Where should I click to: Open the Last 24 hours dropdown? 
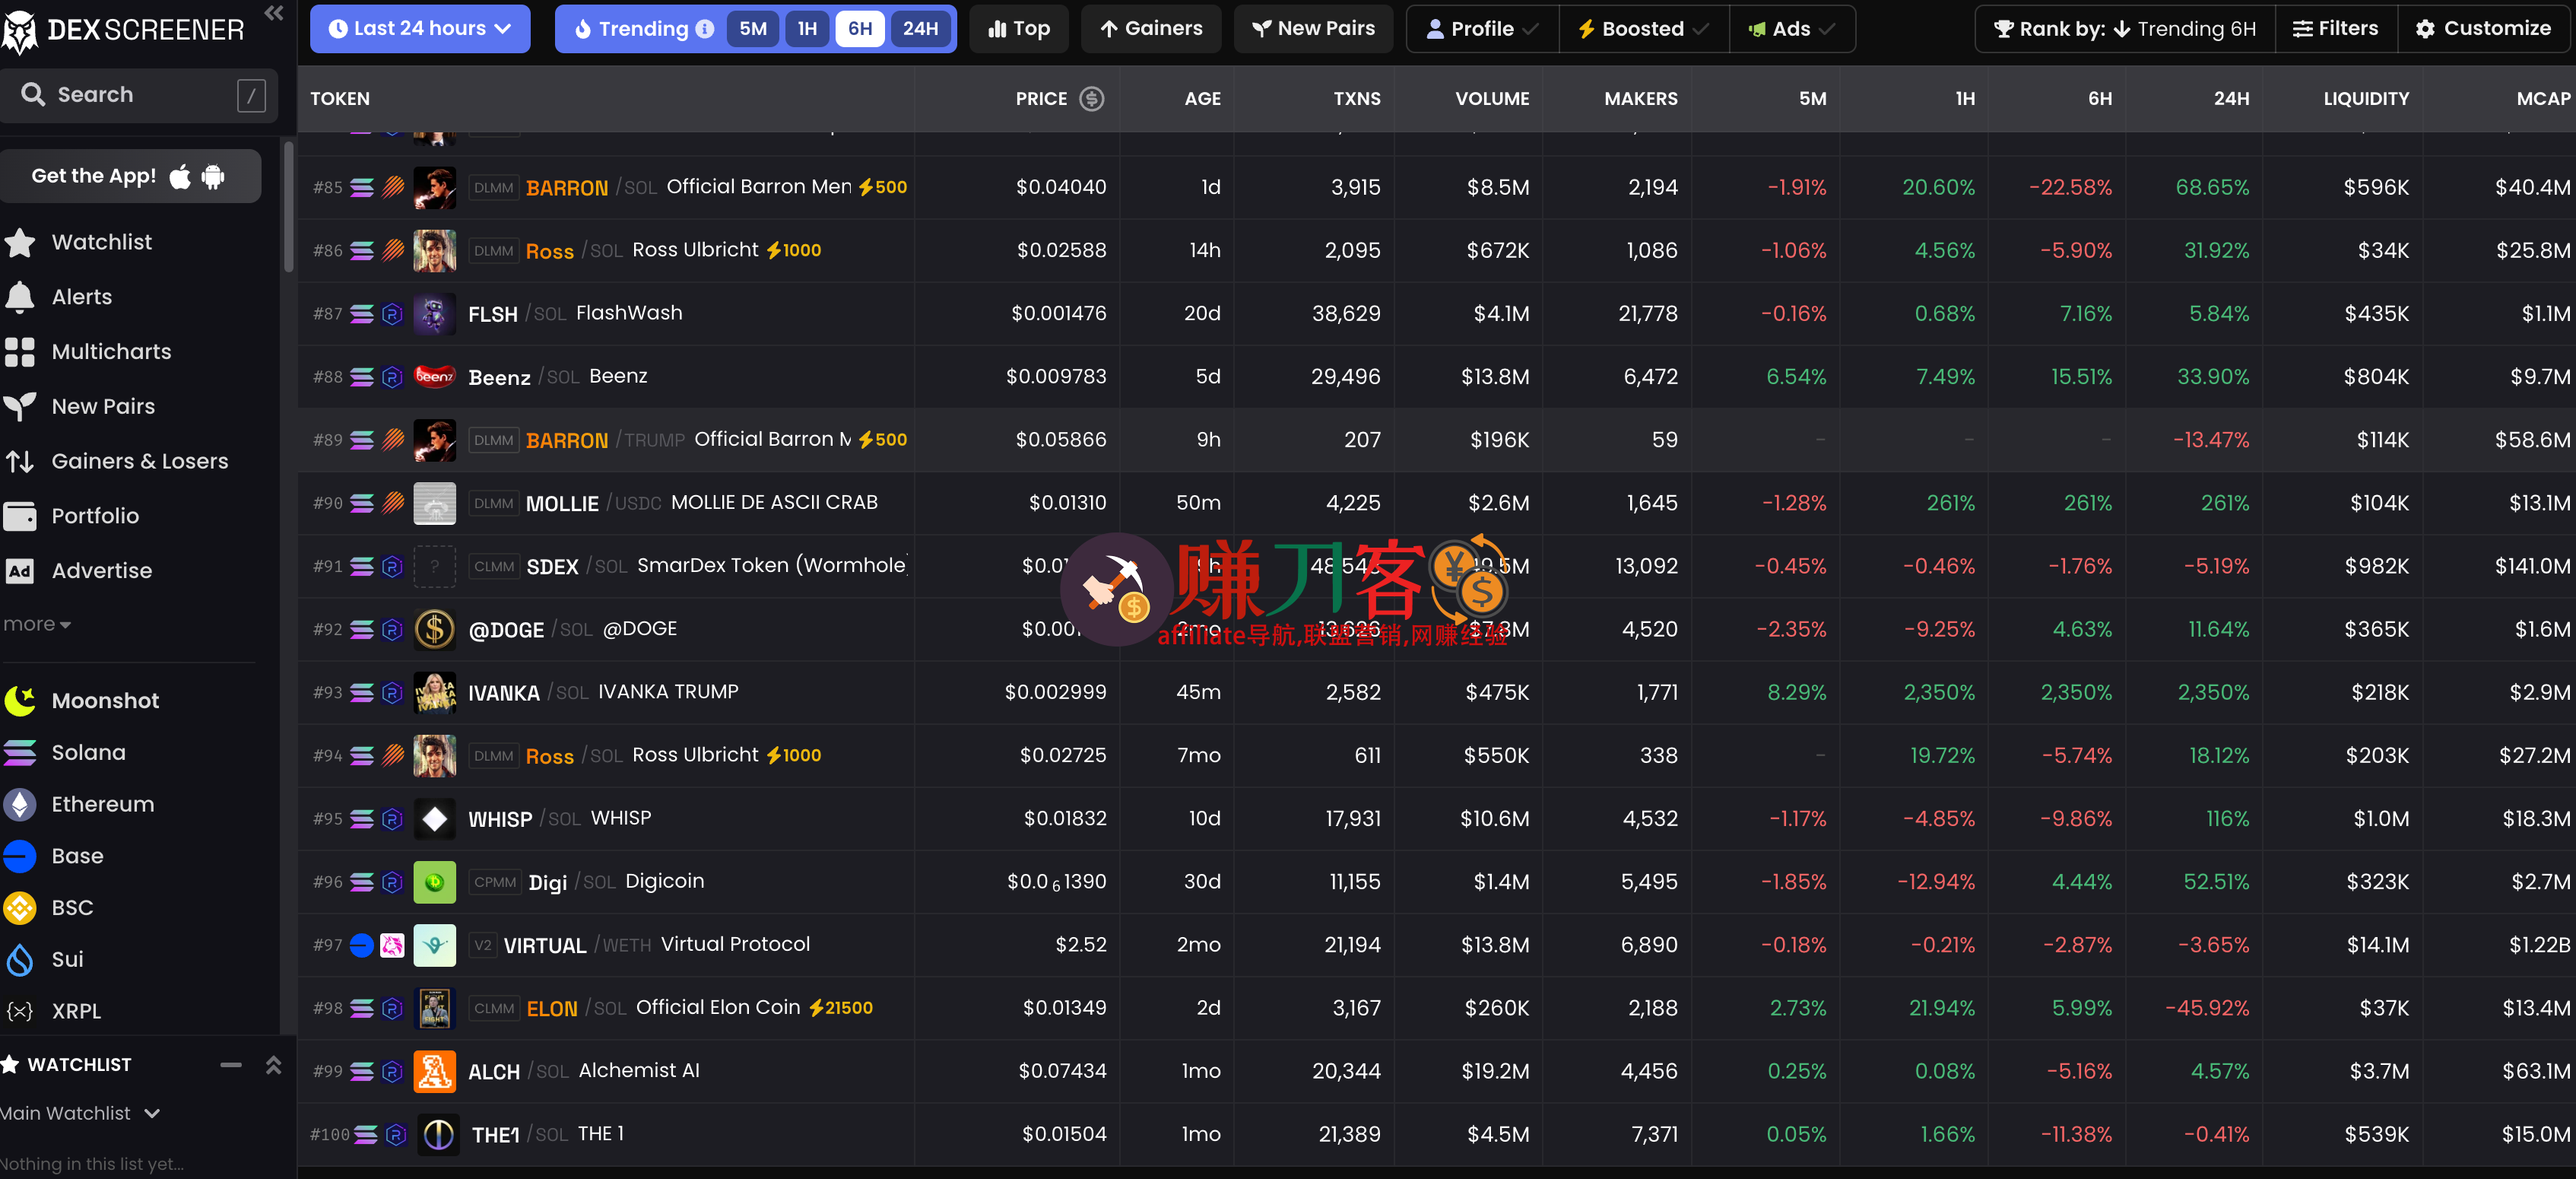tap(420, 29)
